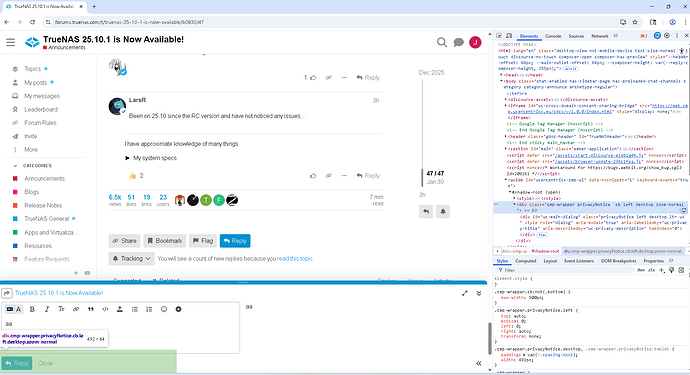The width and height of the screenshot is (690, 375).
Task: Click the composer vertical scrollbar
Action: tap(489, 338)
